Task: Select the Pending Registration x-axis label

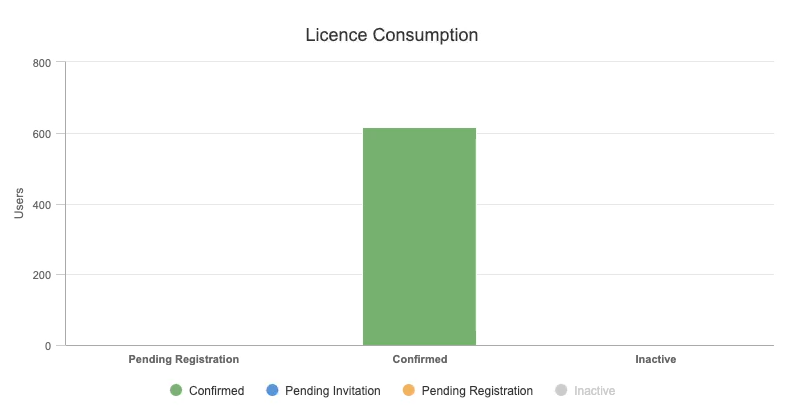Action: [184, 359]
